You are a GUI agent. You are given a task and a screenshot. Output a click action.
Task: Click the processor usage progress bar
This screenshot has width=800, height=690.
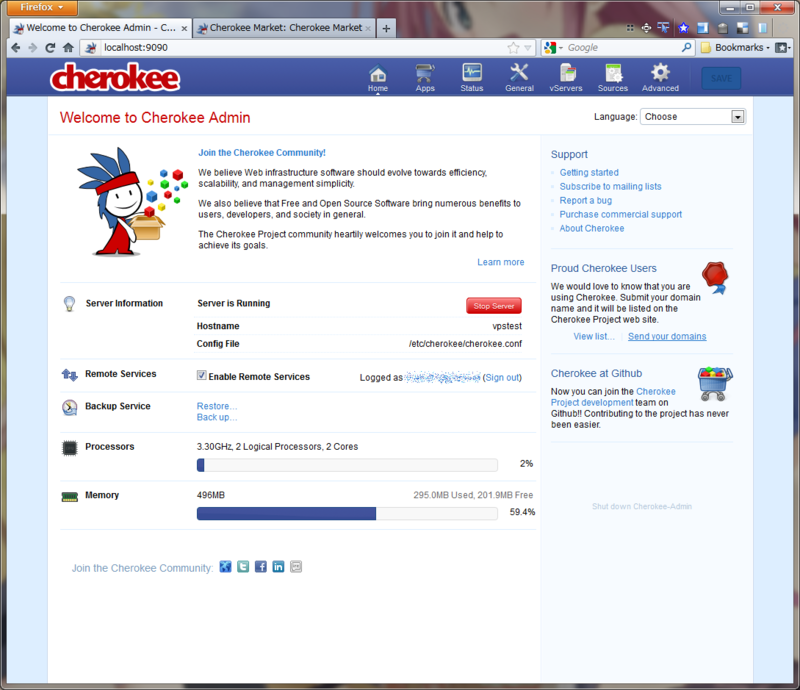(x=347, y=464)
